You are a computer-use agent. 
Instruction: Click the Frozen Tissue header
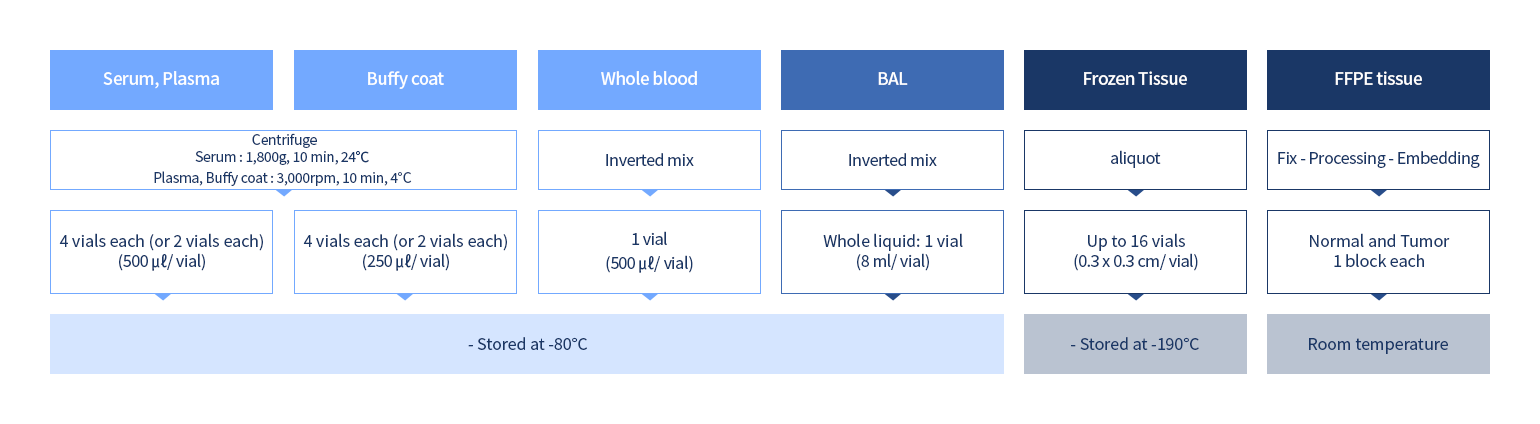(1135, 79)
